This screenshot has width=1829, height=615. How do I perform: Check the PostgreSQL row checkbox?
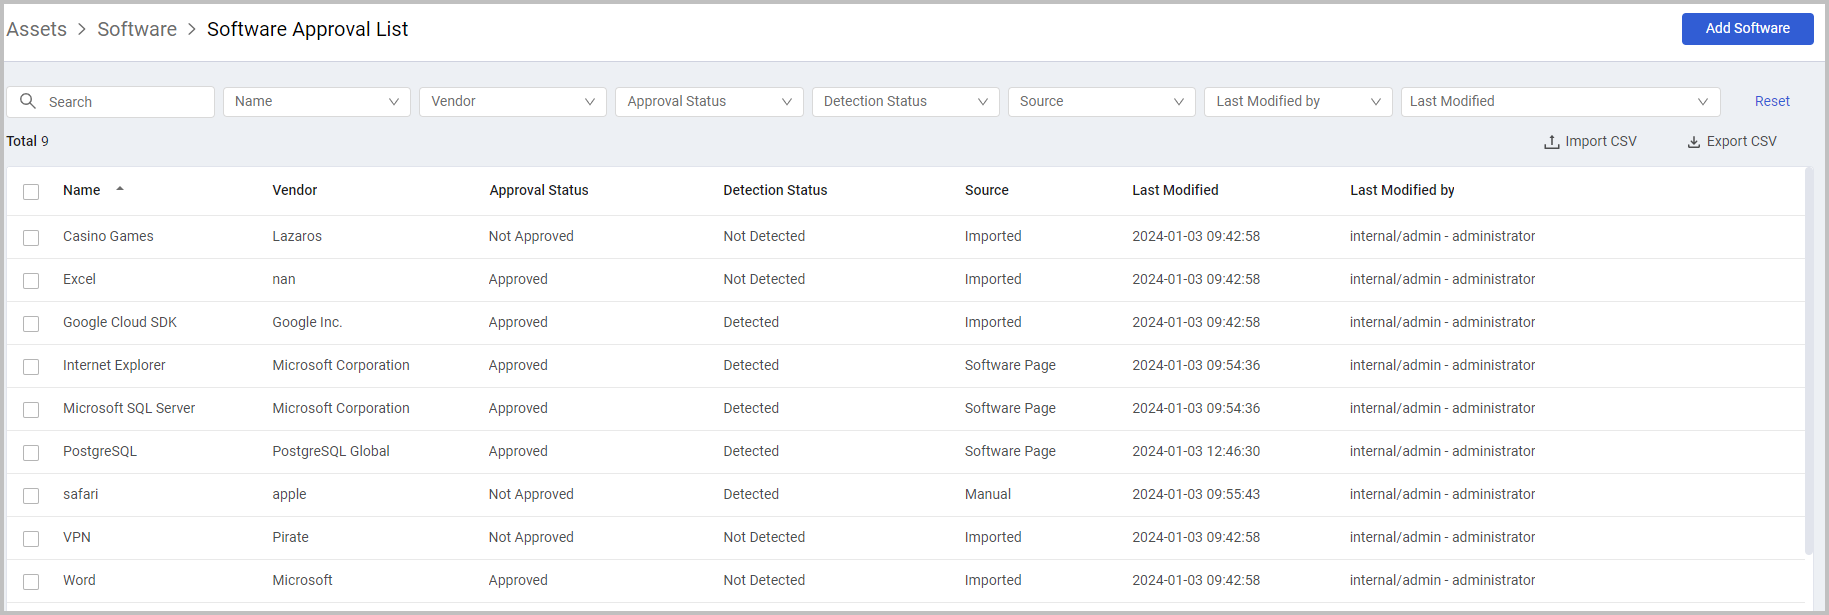coord(31,453)
